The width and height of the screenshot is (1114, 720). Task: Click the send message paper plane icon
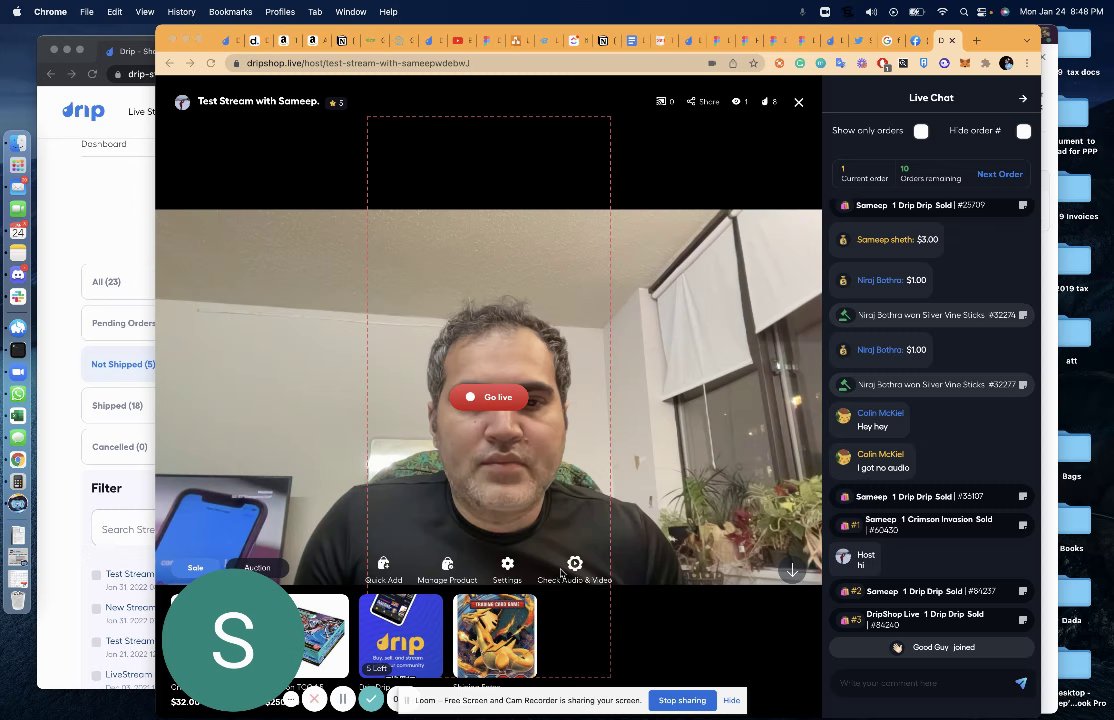1021,683
